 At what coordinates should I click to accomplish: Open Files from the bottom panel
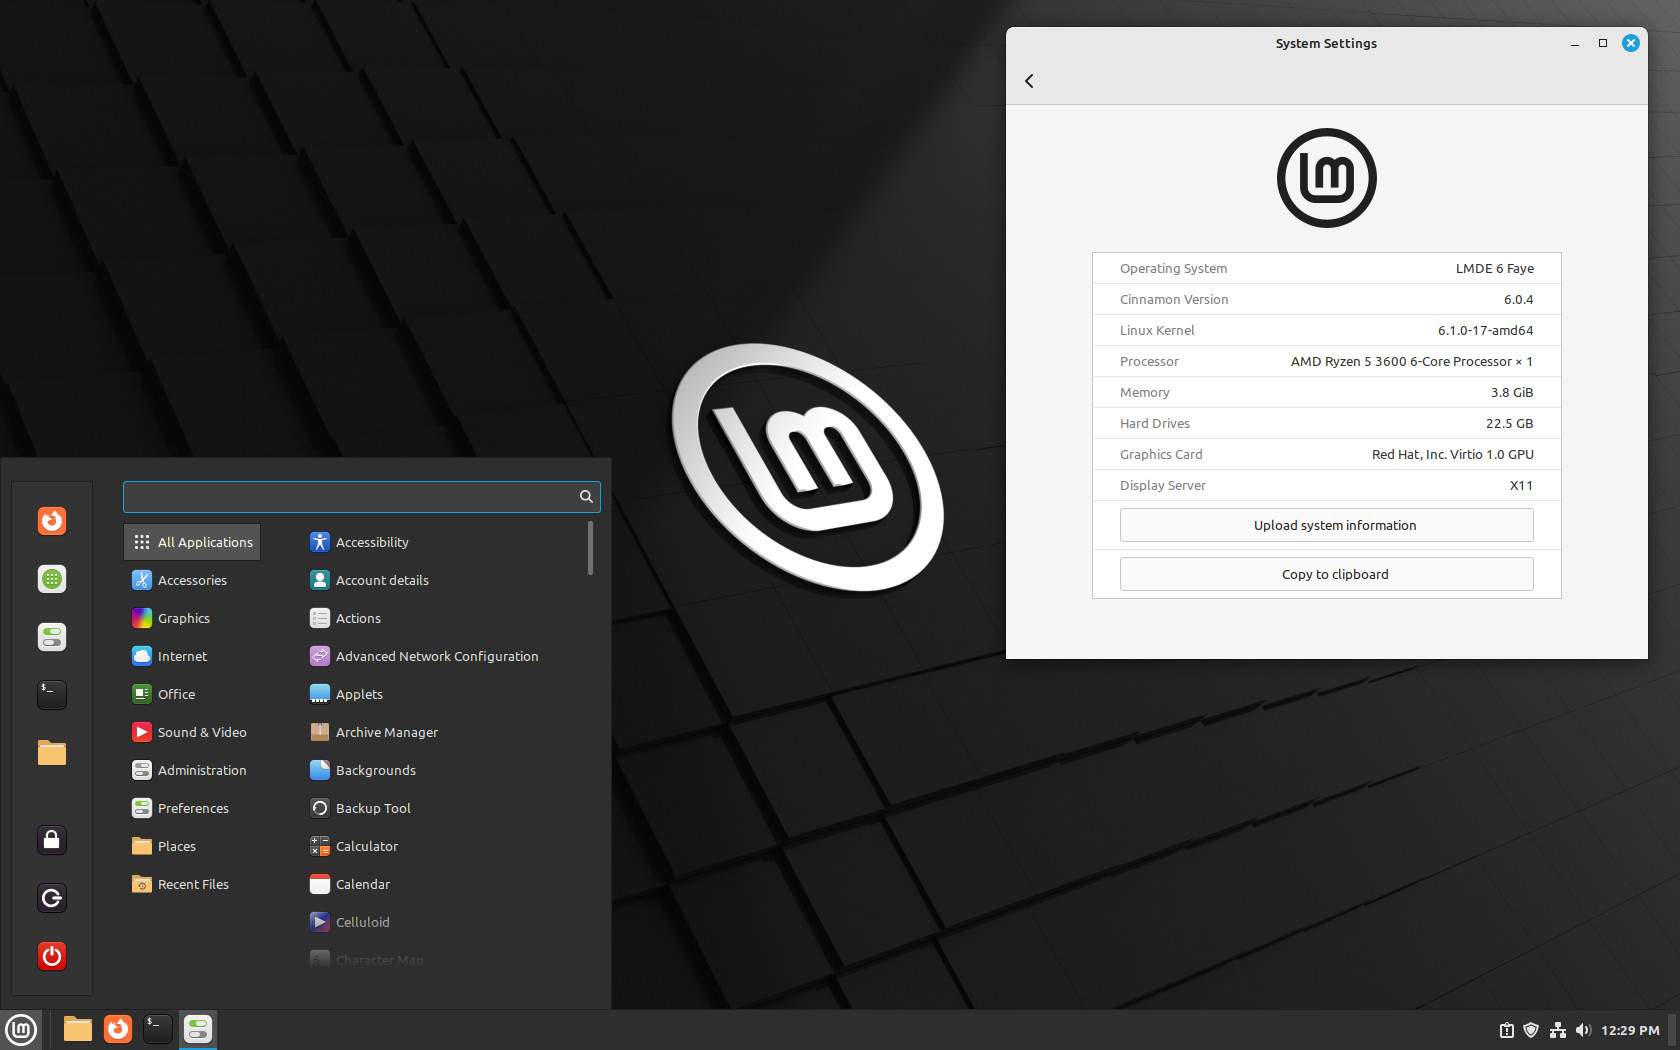[78, 1029]
